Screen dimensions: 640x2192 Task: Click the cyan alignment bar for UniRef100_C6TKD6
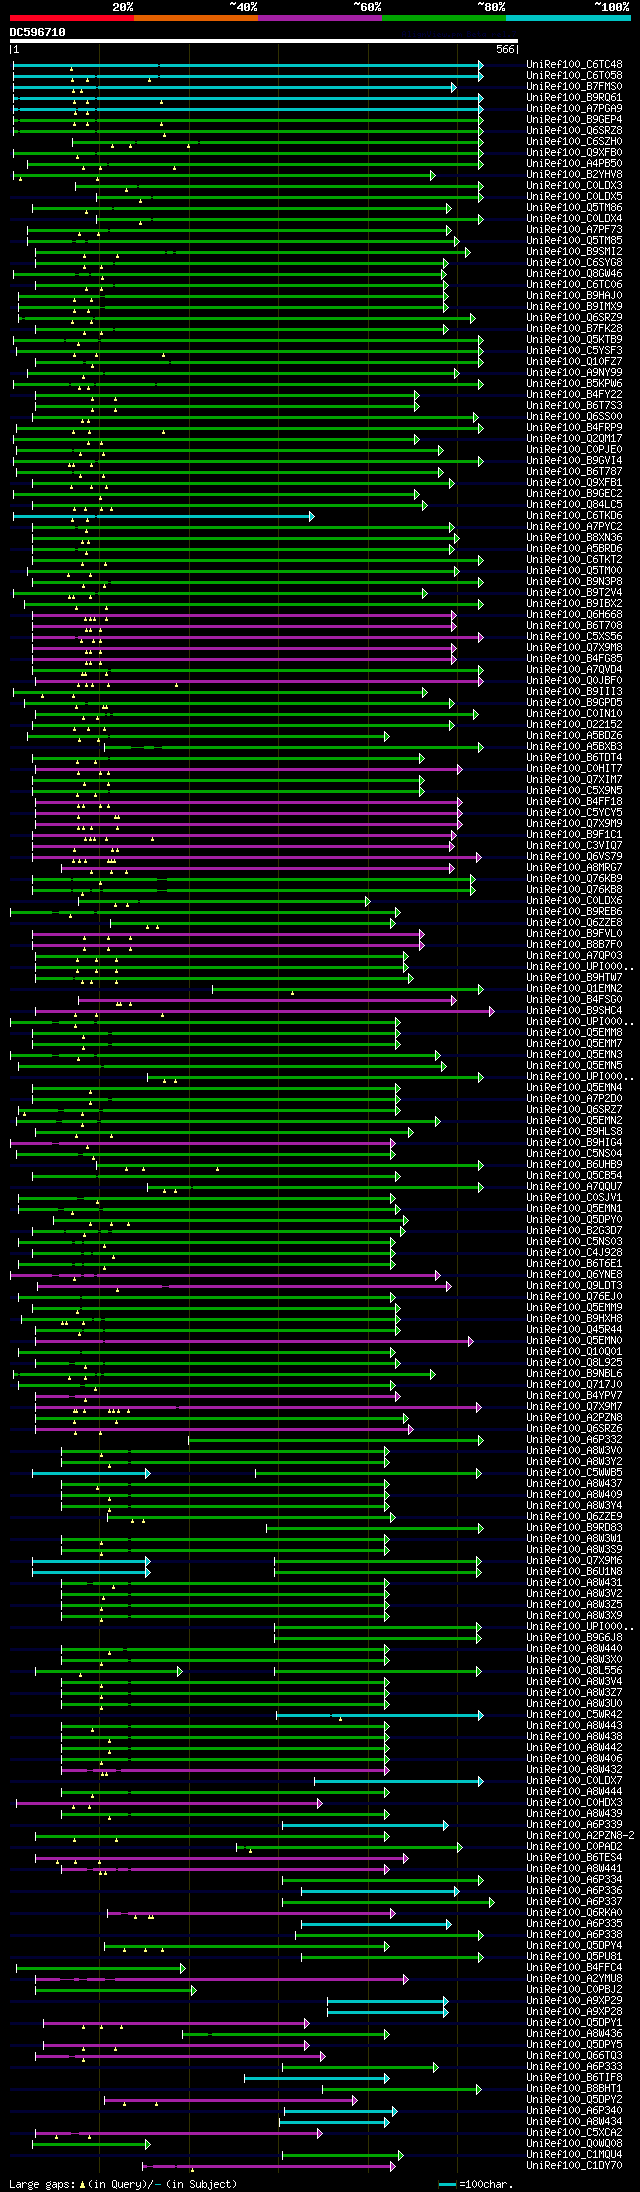(x=163, y=516)
